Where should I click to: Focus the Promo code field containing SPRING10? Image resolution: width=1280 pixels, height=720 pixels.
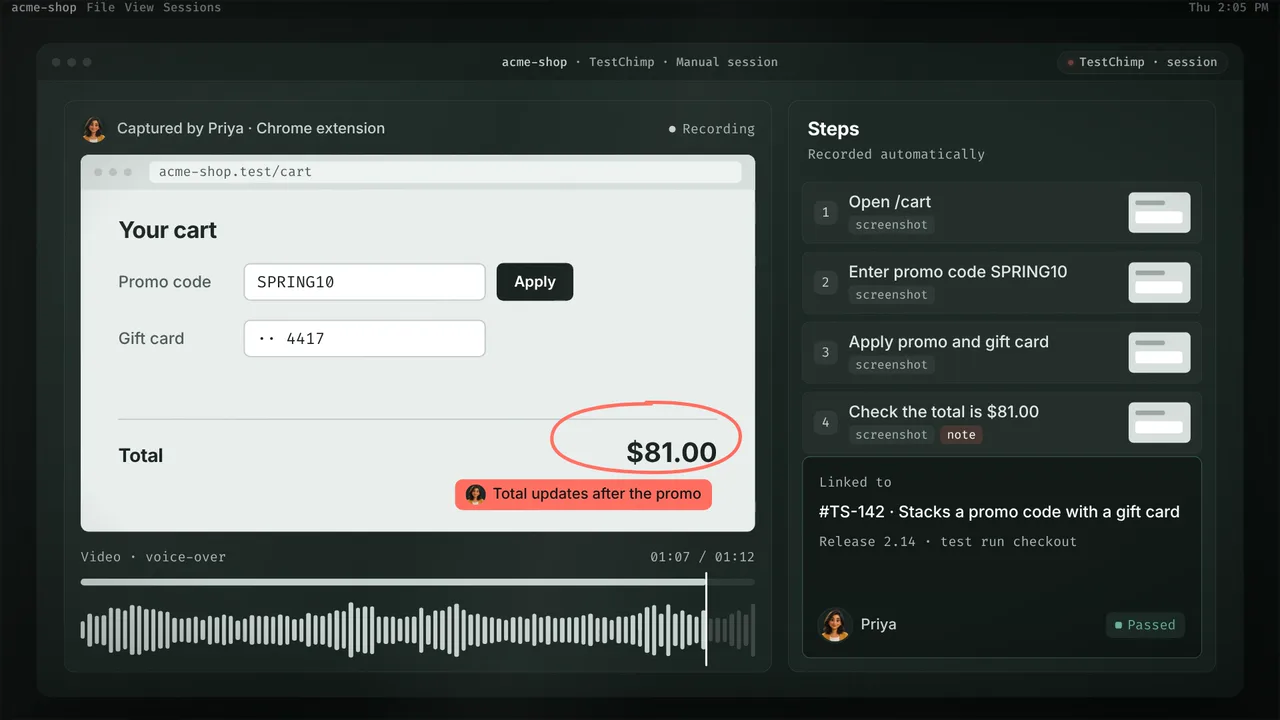tap(365, 282)
